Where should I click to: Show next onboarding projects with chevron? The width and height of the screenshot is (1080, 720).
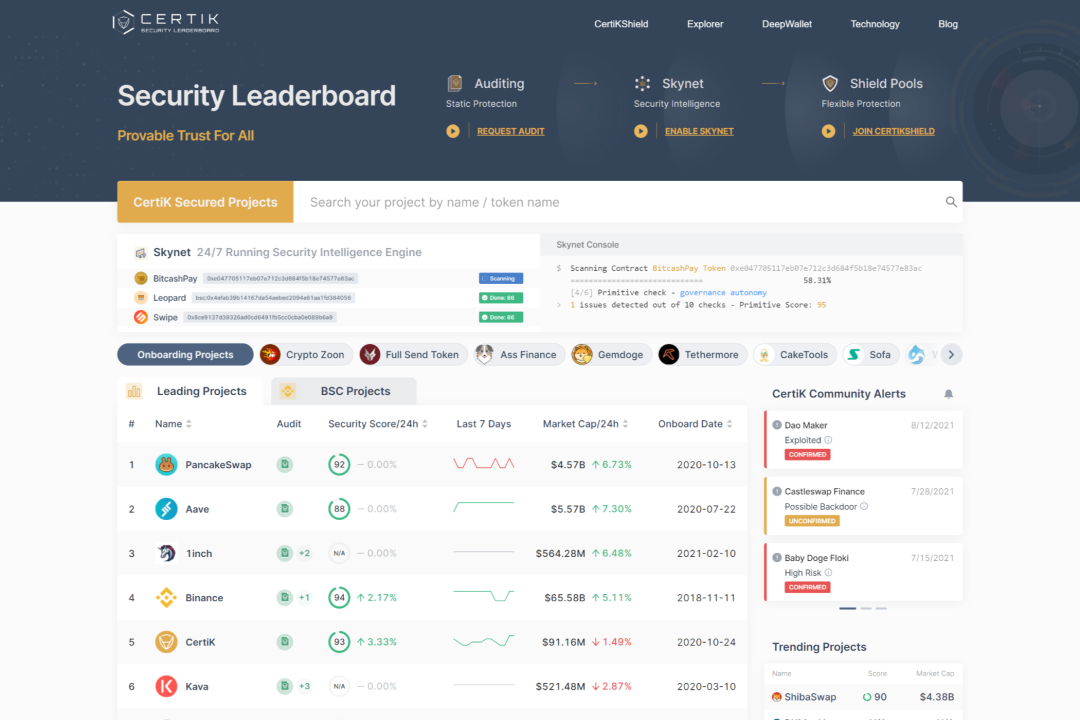[951, 355]
